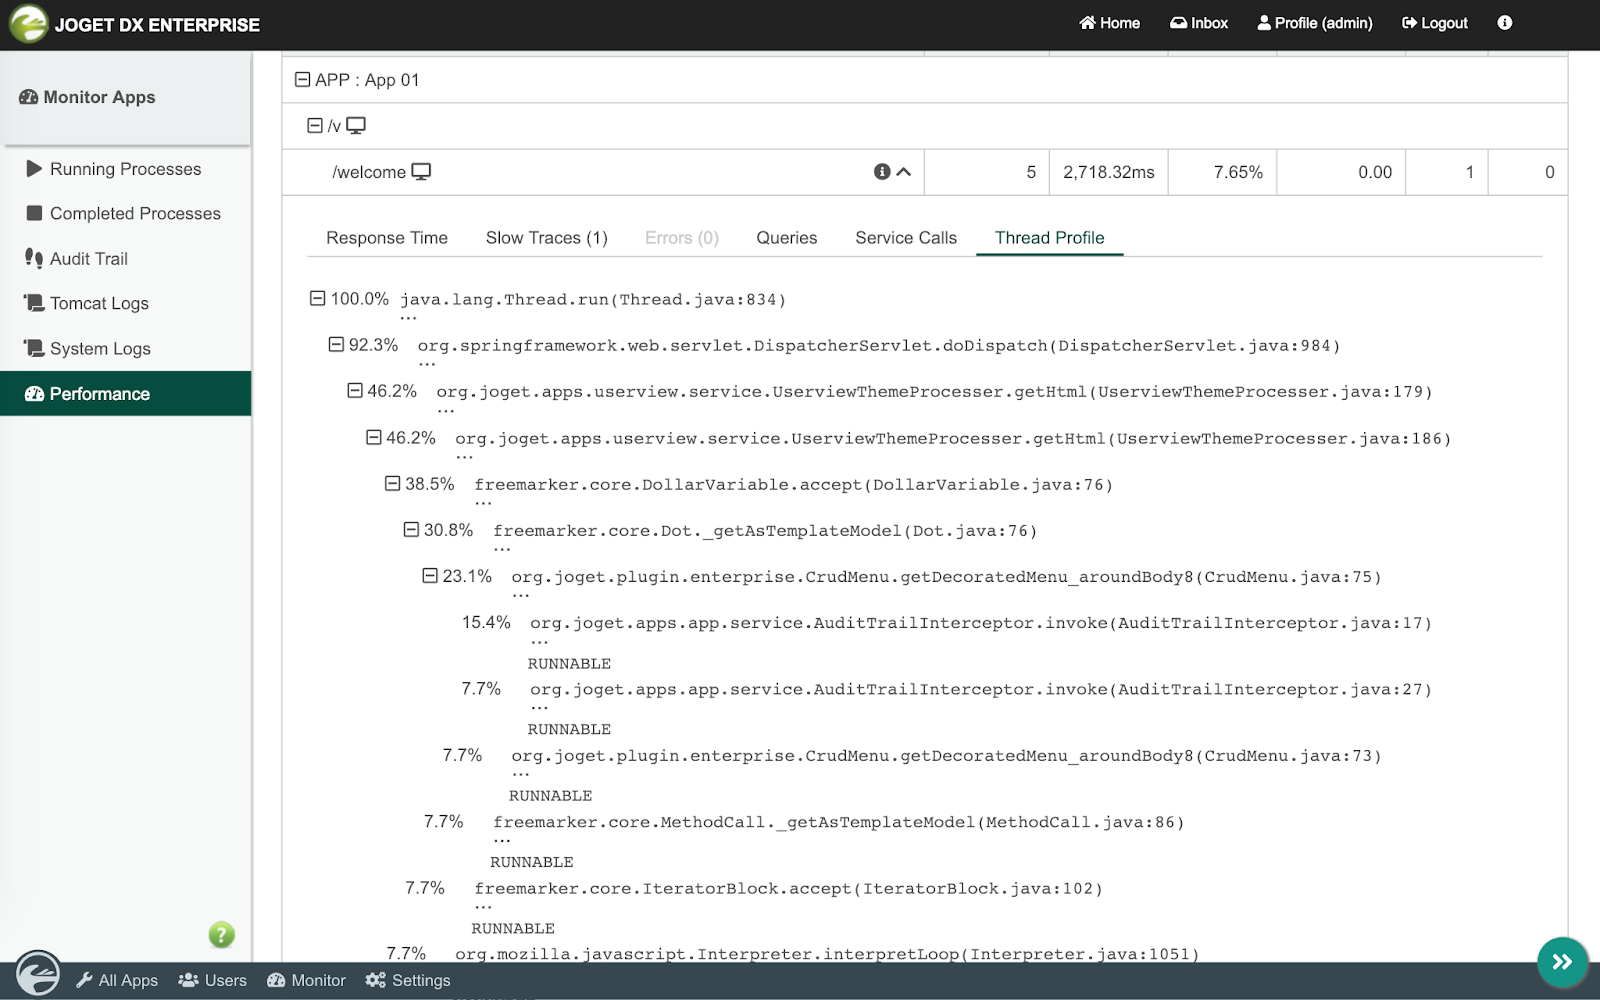
Task: Open the Slow Traces (1) tab
Action: [547, 238]
